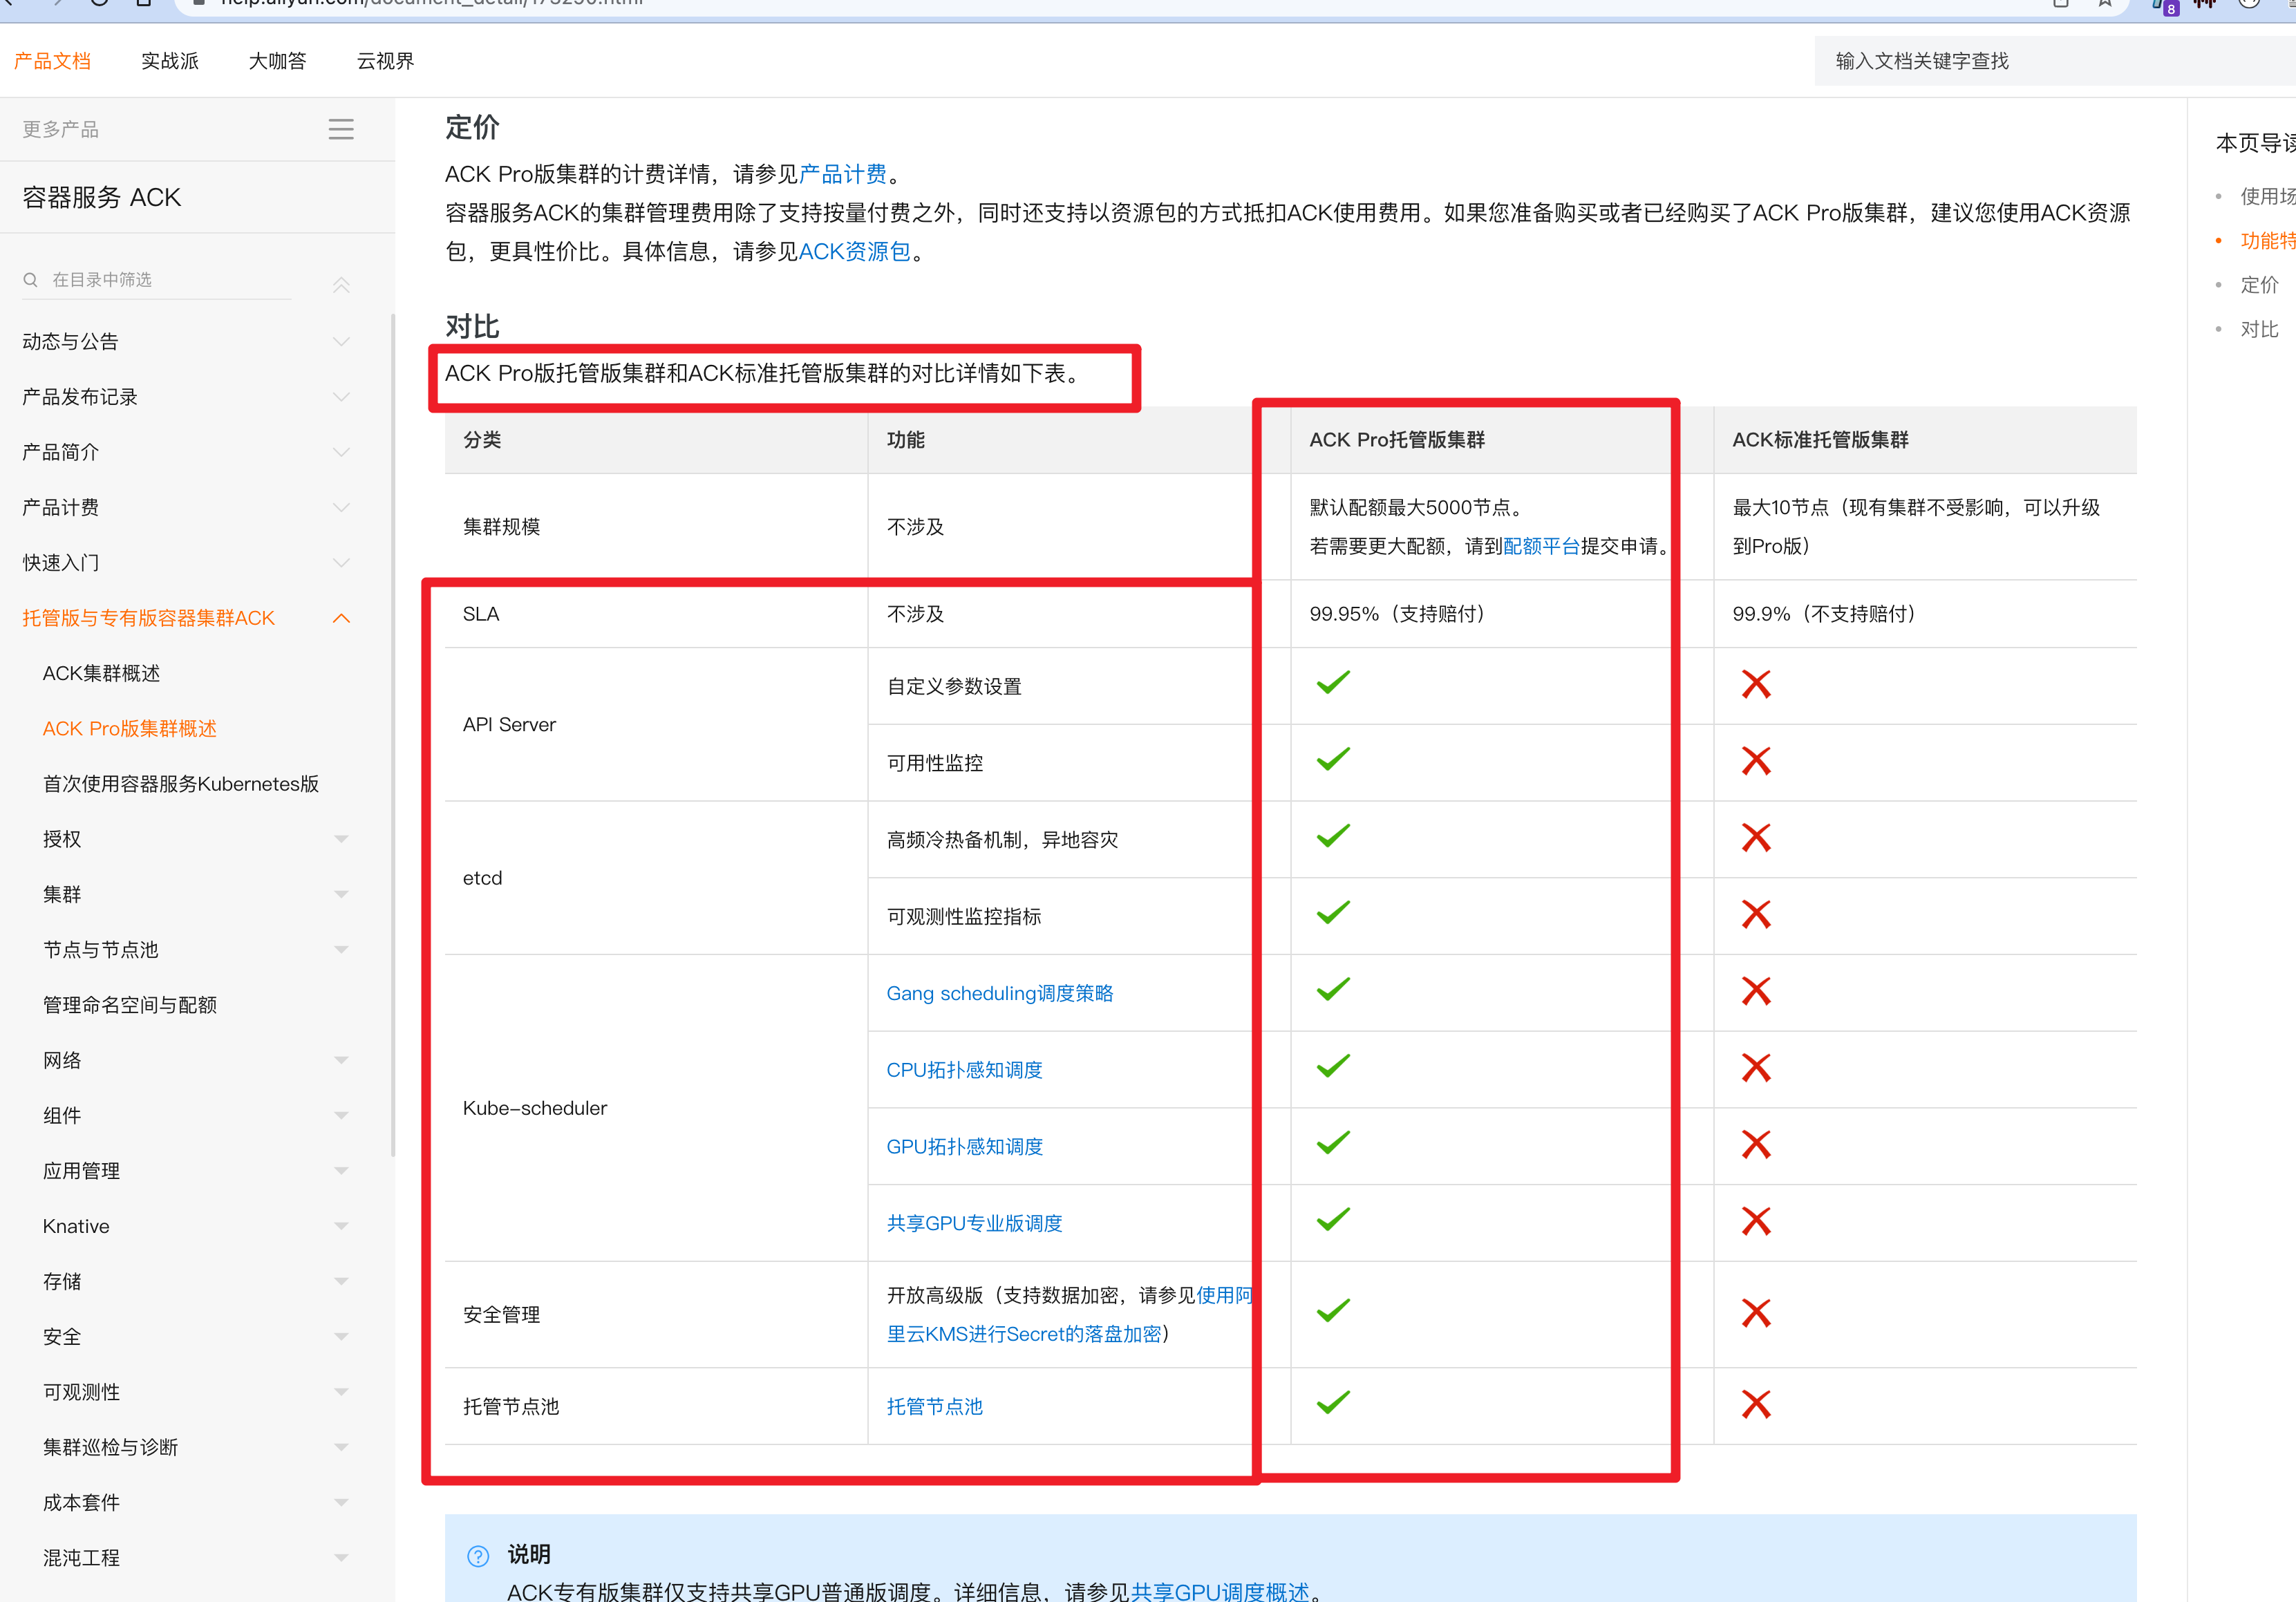Image resolution: width=2296 pixels, height=1602 pixels.
Task: Expand the 可观测性 submenu arrow
Action: (x=341, y=1392)
